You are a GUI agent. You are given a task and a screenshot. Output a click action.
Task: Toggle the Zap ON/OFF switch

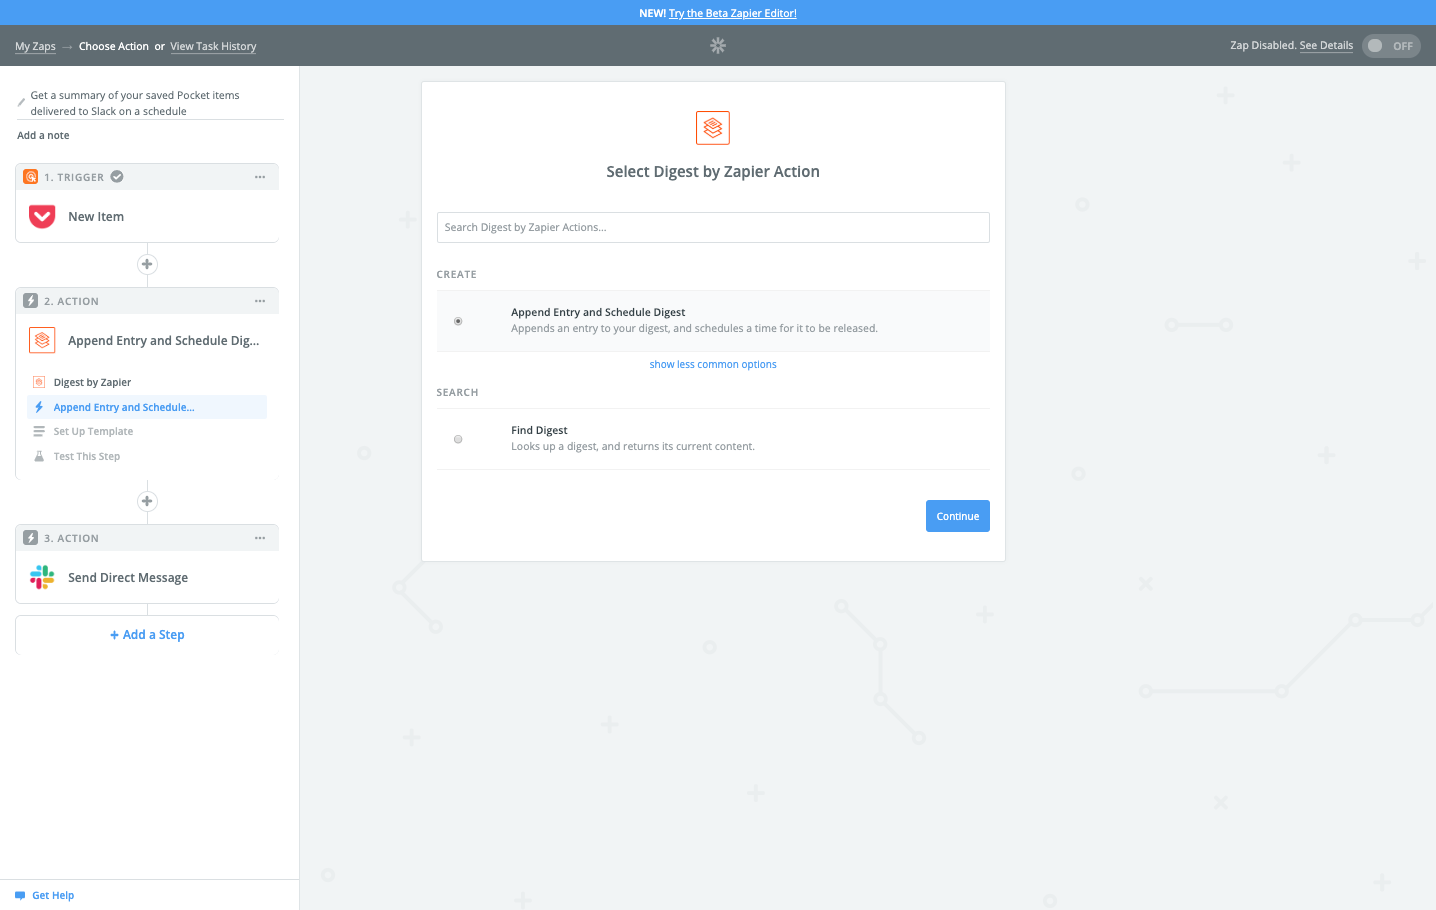pos(1391,46)
